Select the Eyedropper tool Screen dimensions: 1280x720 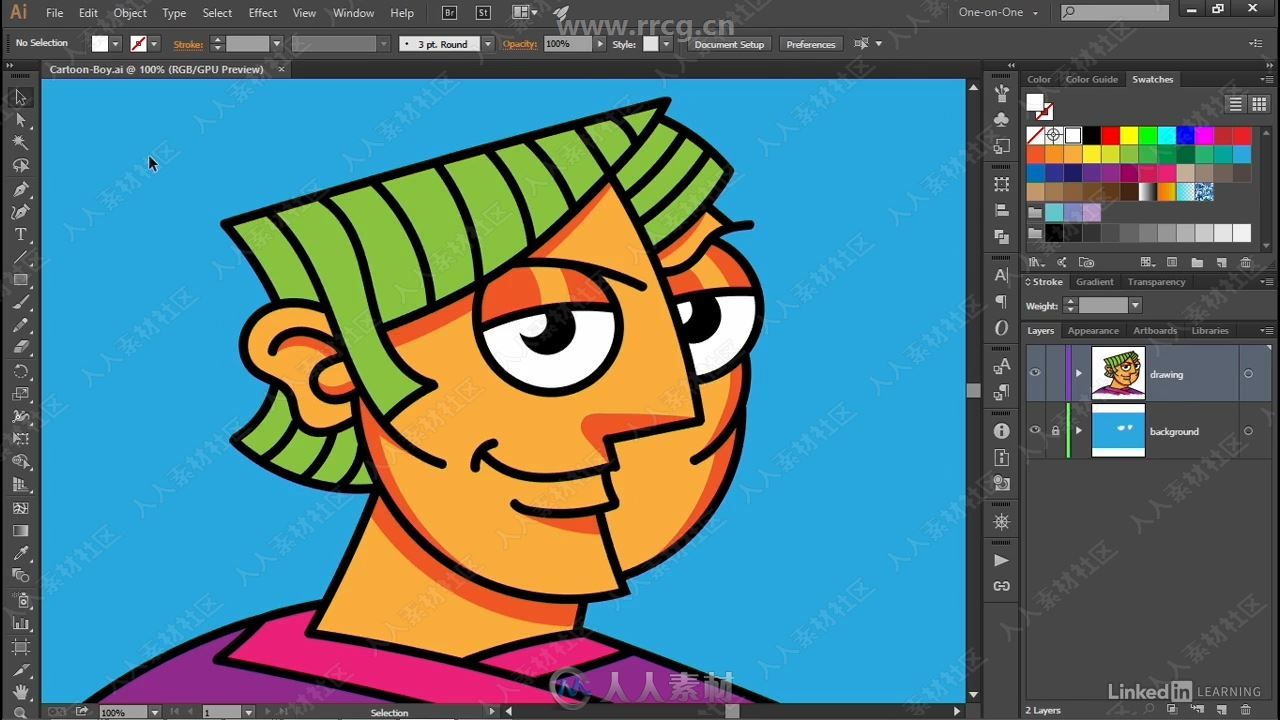point(20,553)
